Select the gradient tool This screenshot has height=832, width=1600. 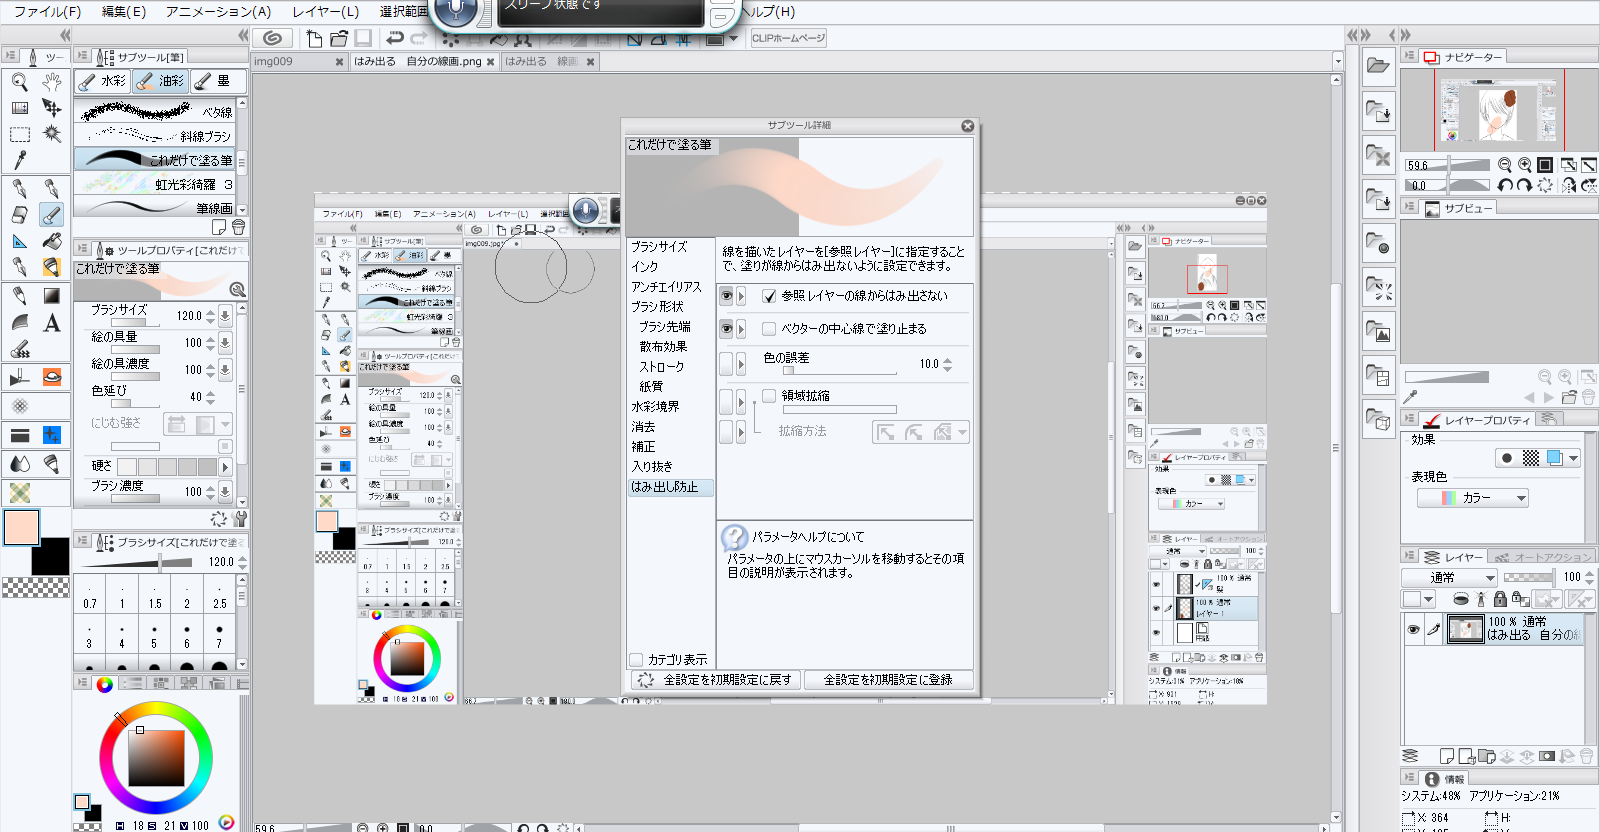52,295
